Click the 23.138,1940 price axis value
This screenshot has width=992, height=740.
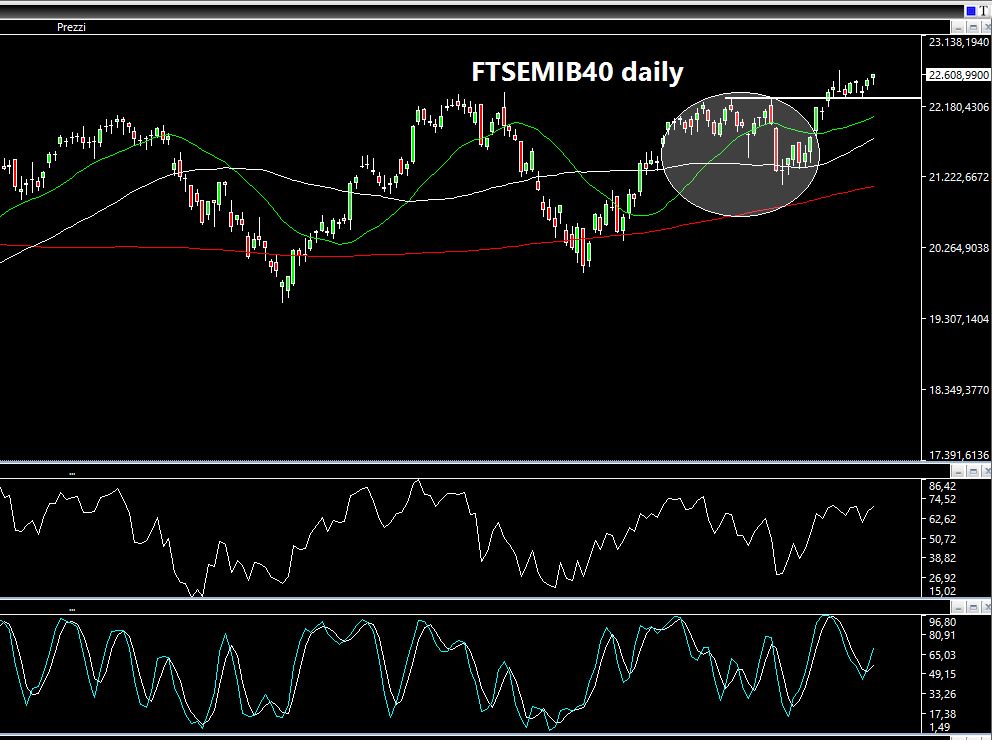958,42
